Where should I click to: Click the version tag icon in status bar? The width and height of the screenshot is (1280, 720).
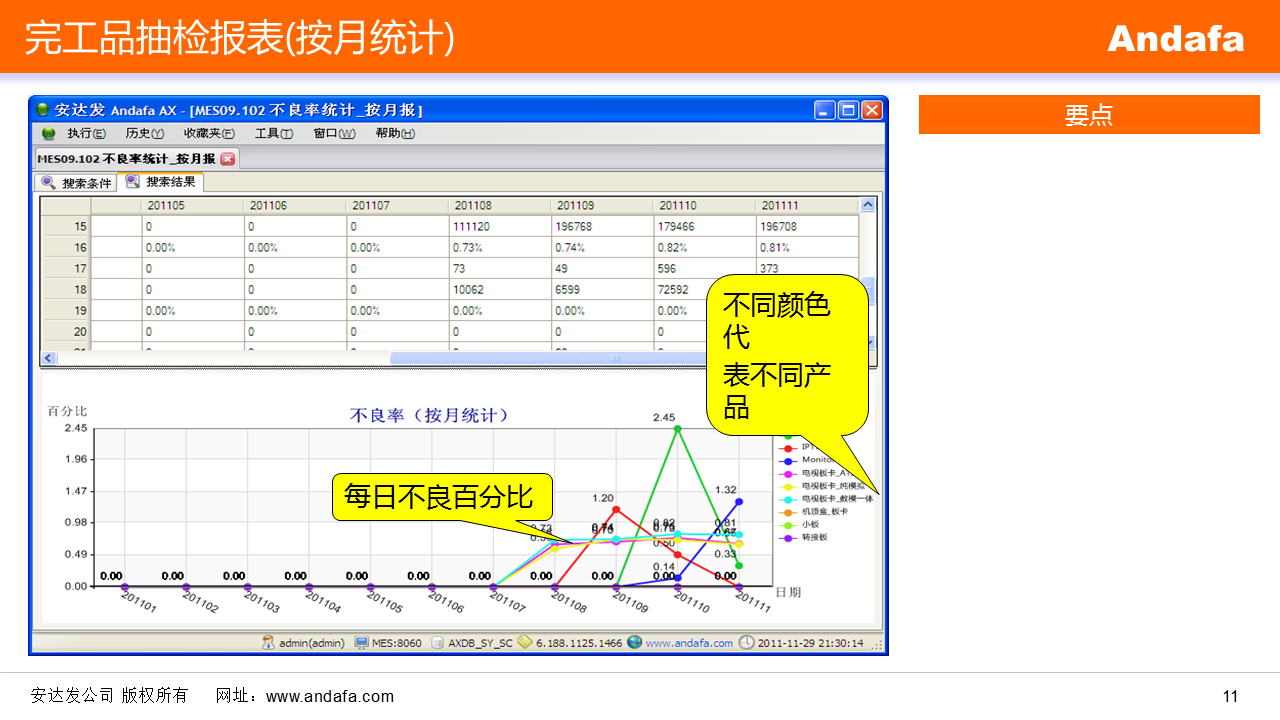tap(524, 643)
